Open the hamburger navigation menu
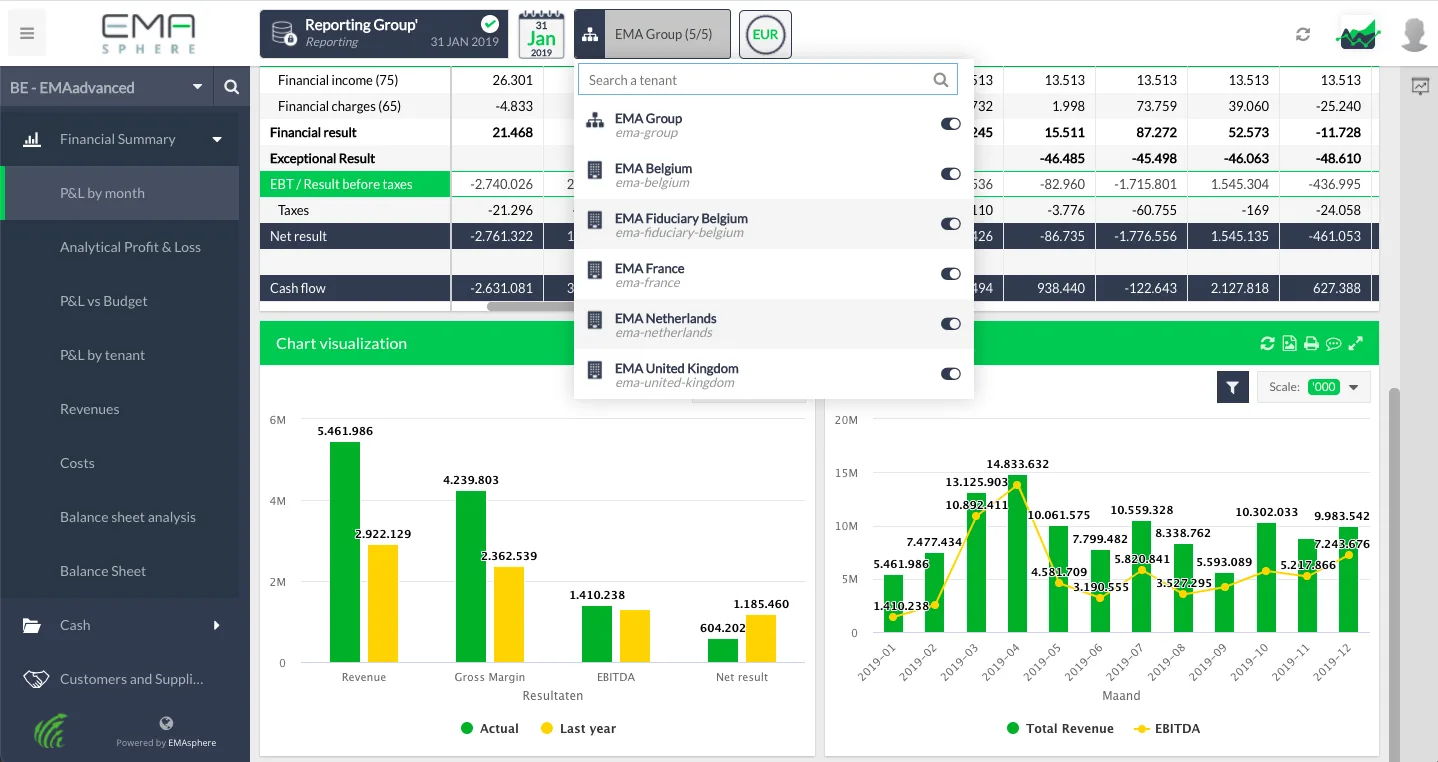The height and width of the screenshot is (762, 1438). (x=27, y=34)
